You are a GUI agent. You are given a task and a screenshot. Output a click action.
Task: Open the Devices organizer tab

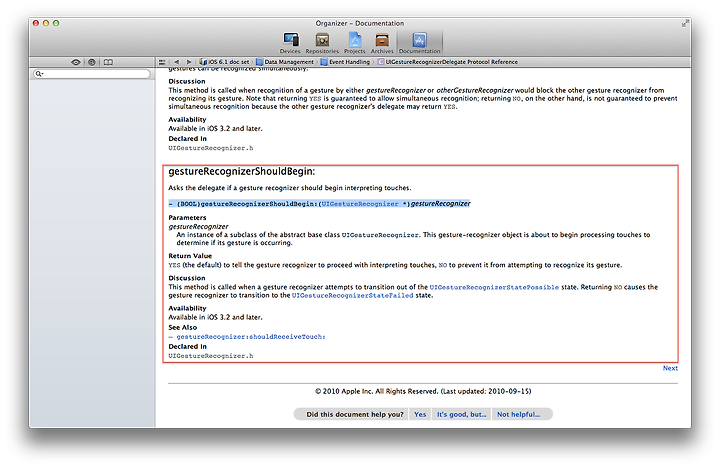(x=290, y=43)
